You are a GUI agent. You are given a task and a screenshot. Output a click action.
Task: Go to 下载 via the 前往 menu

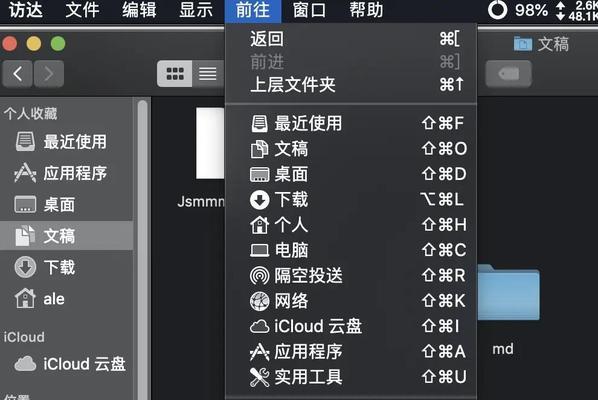[351, 199]
